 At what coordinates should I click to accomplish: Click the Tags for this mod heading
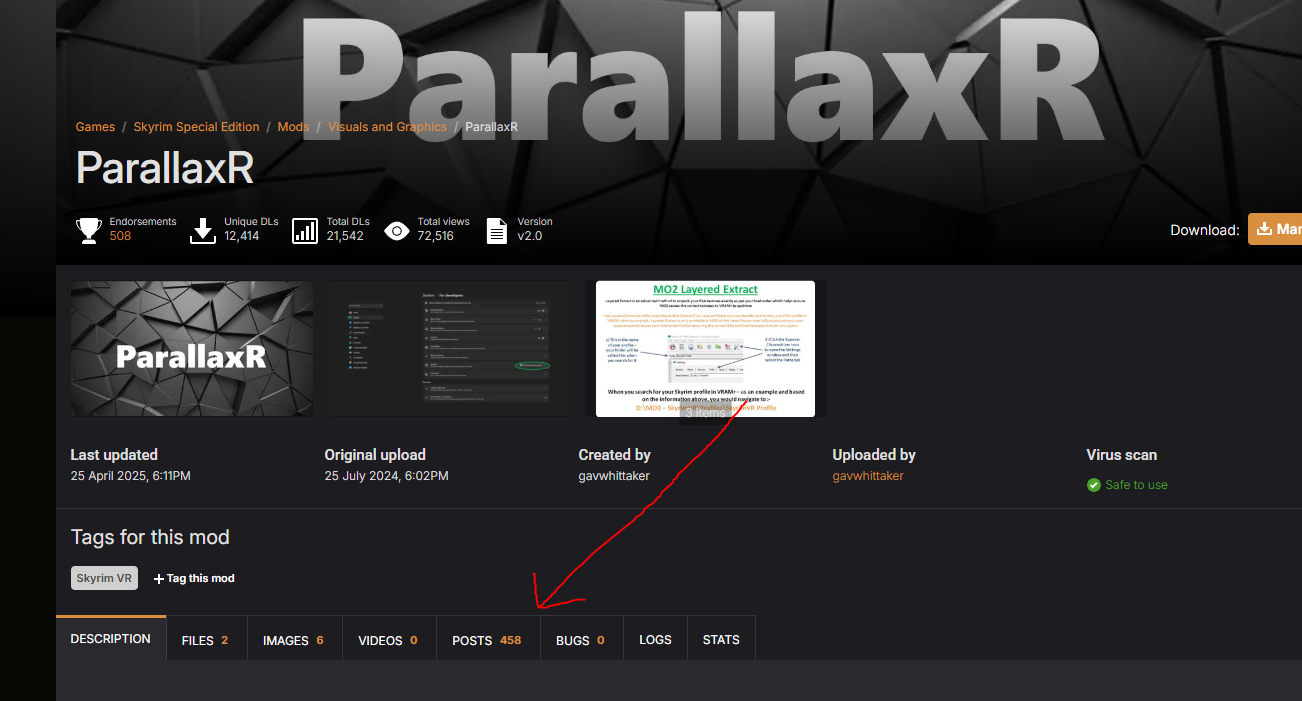tap(150, 537)
